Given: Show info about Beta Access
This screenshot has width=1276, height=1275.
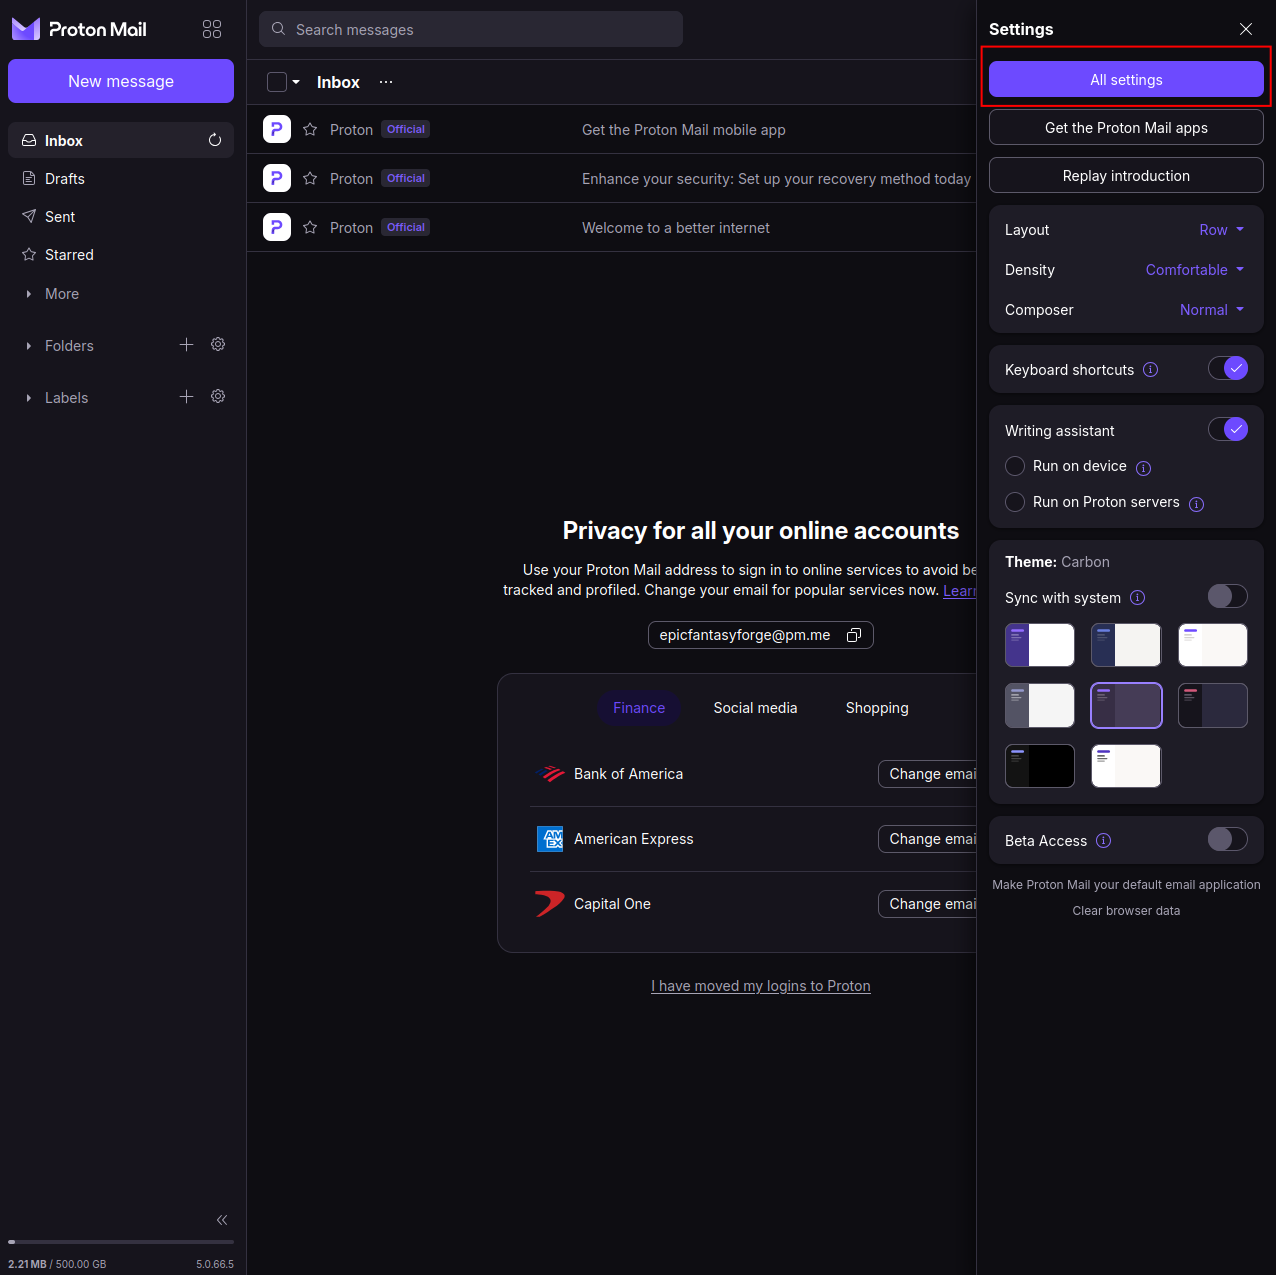Looking at the screenshot, I should pyautogui.click(x=1103, y=840).
